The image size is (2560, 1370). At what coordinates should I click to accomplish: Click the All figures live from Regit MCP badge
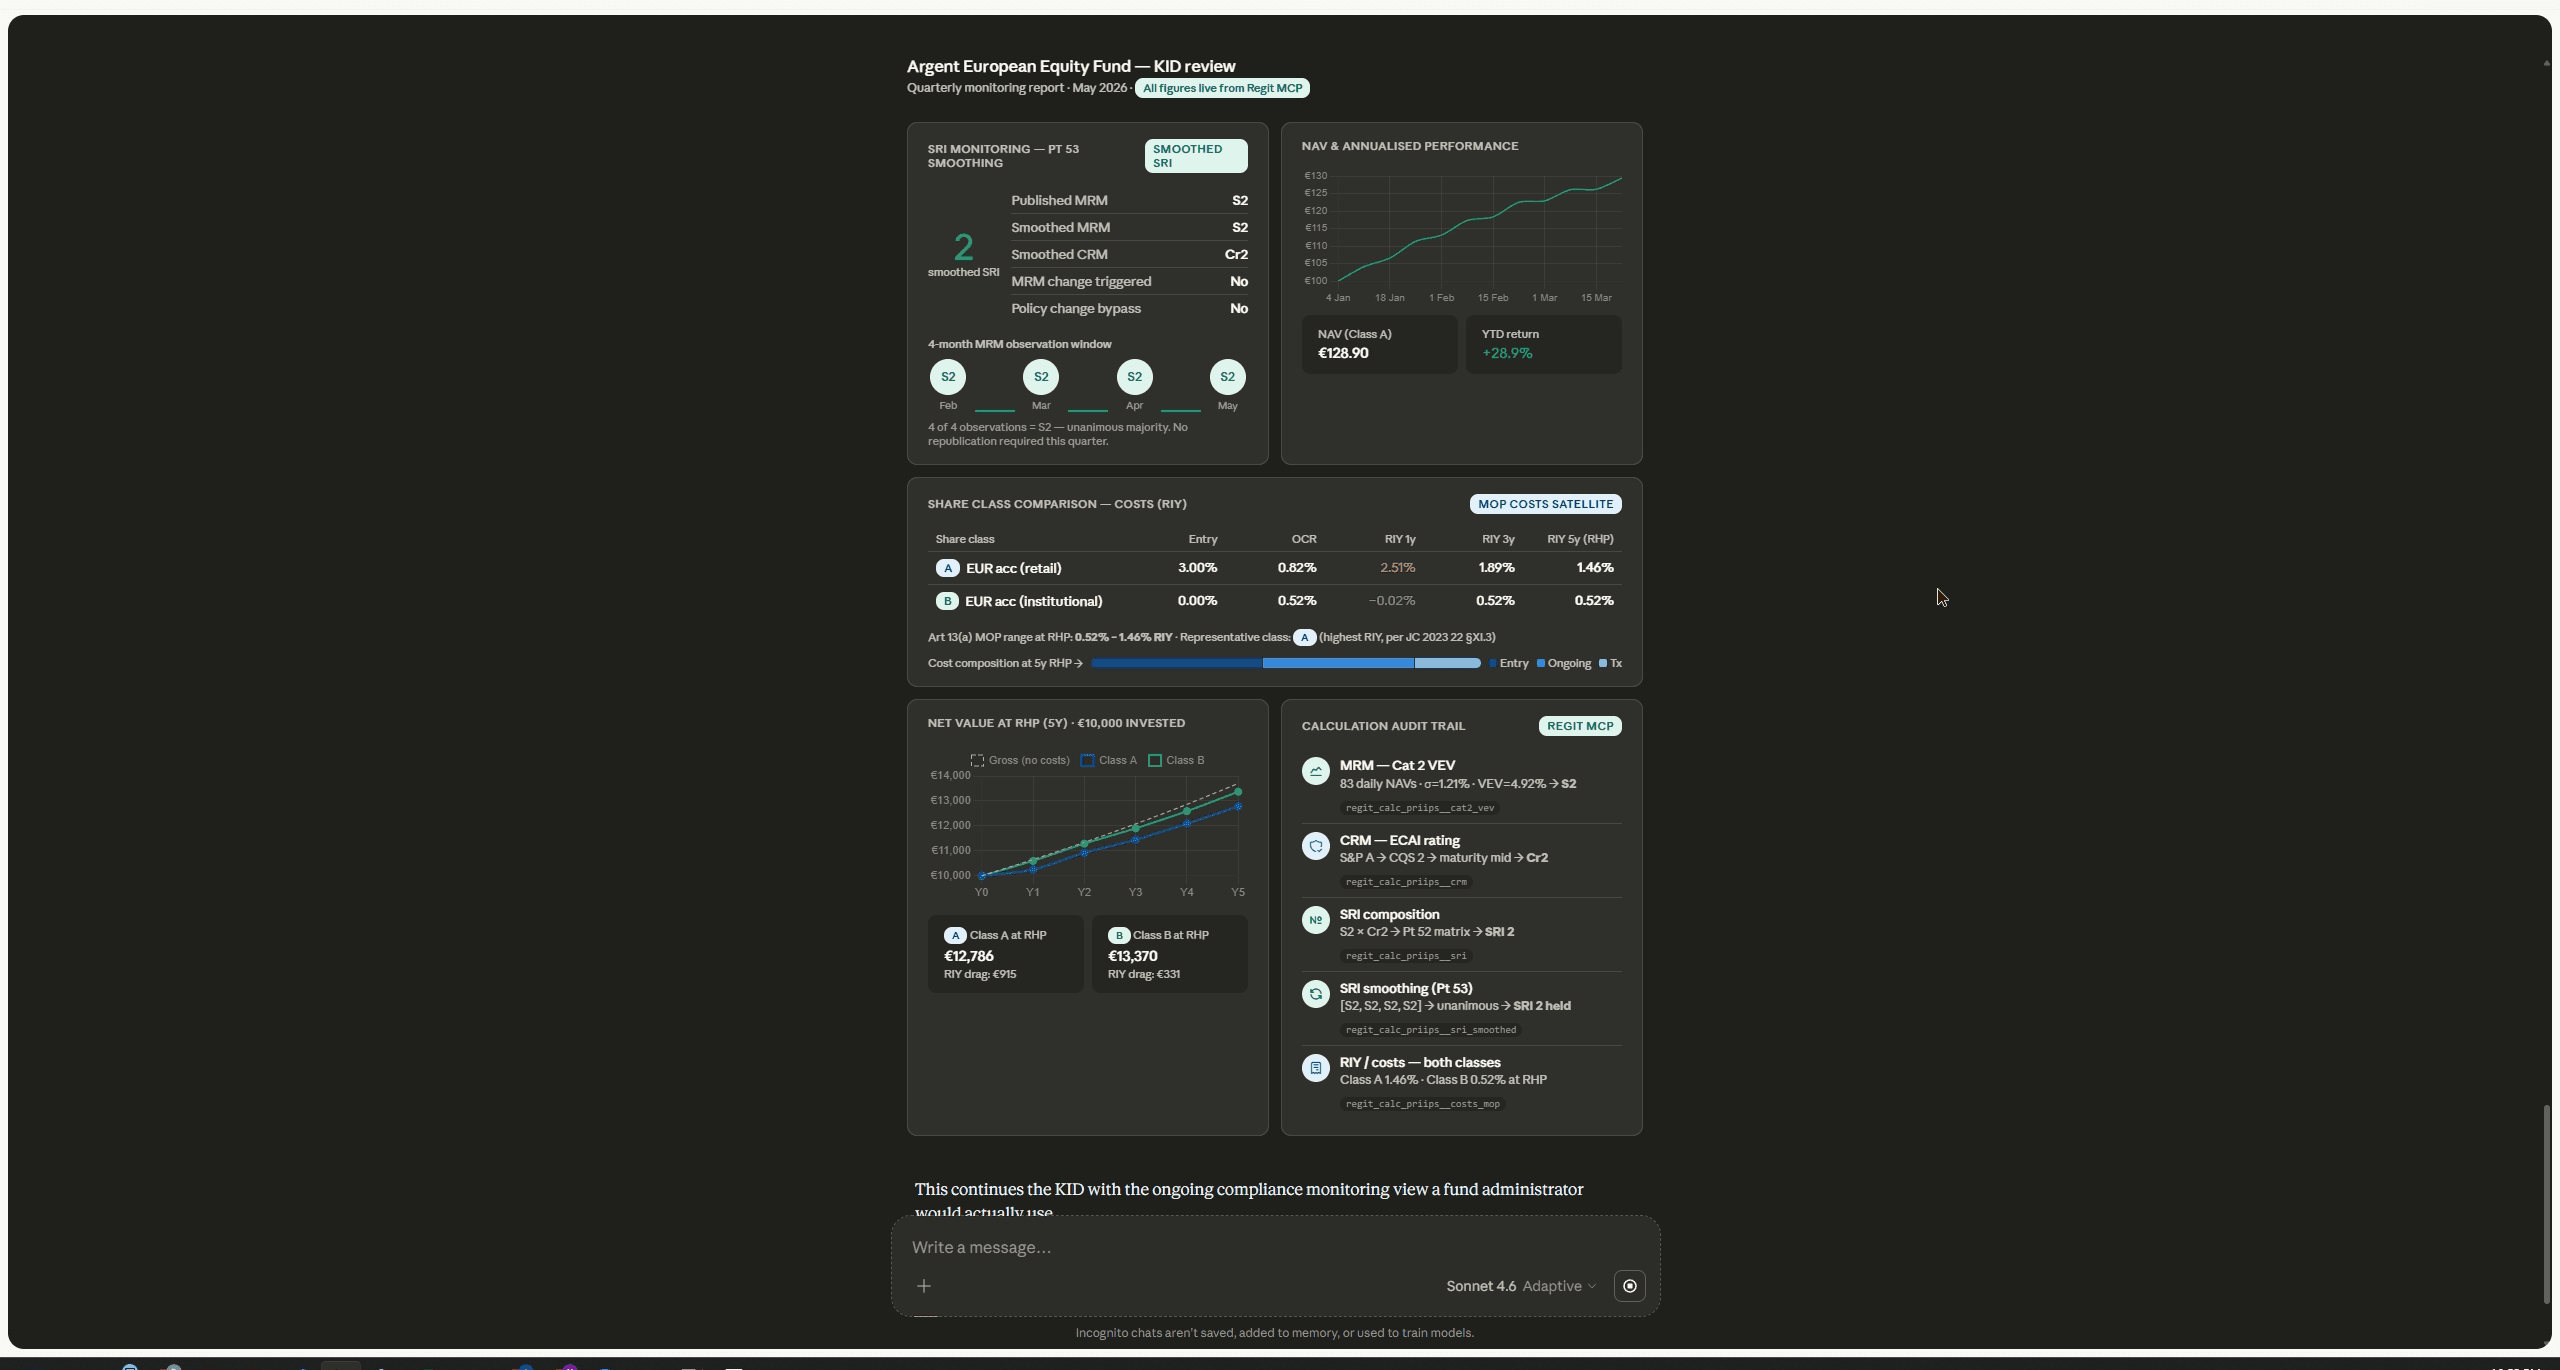click(1222, 88)
